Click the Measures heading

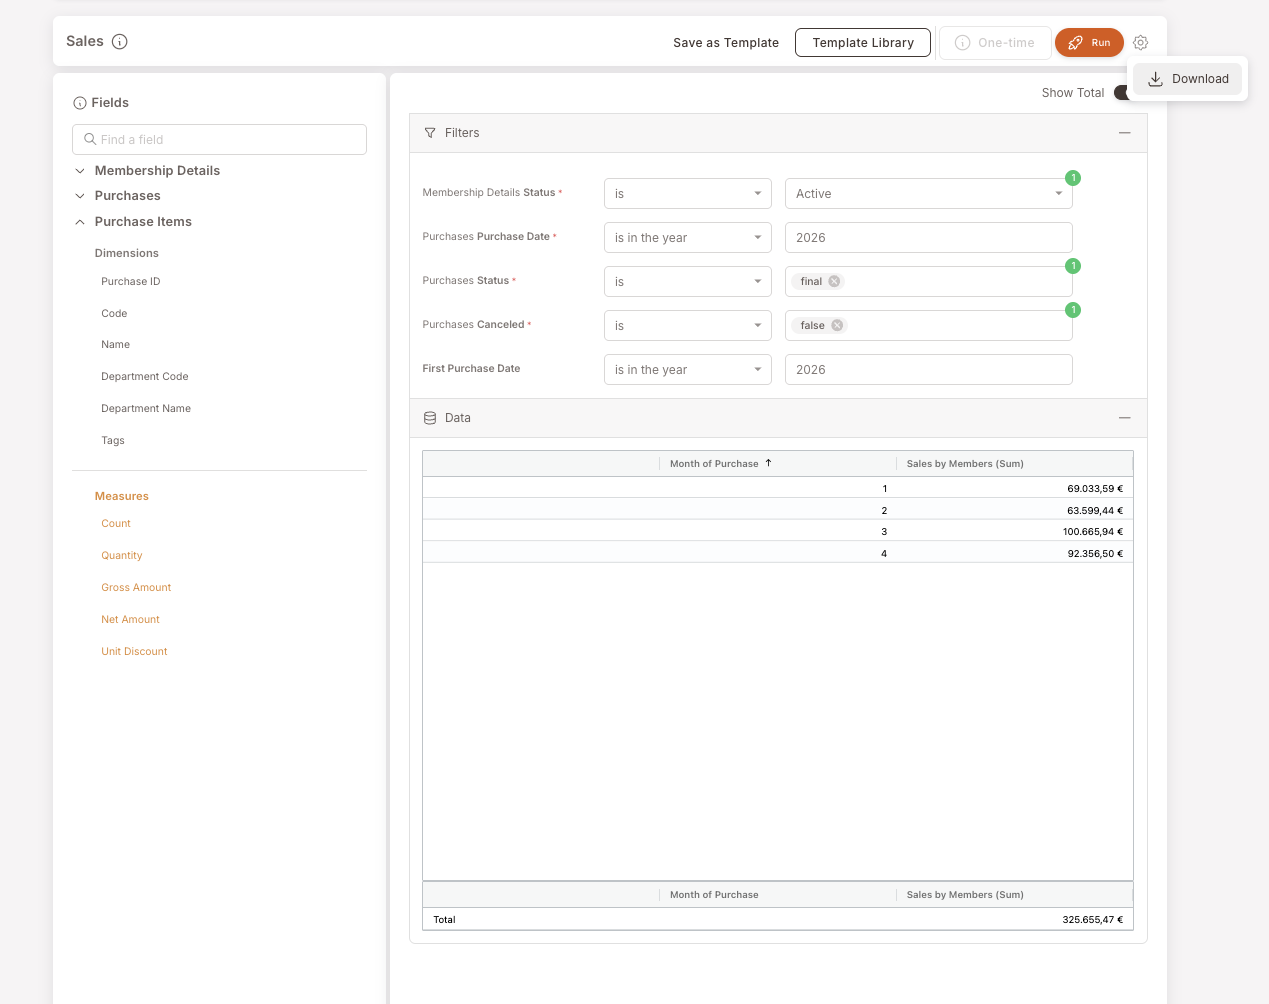coord(122,497)
